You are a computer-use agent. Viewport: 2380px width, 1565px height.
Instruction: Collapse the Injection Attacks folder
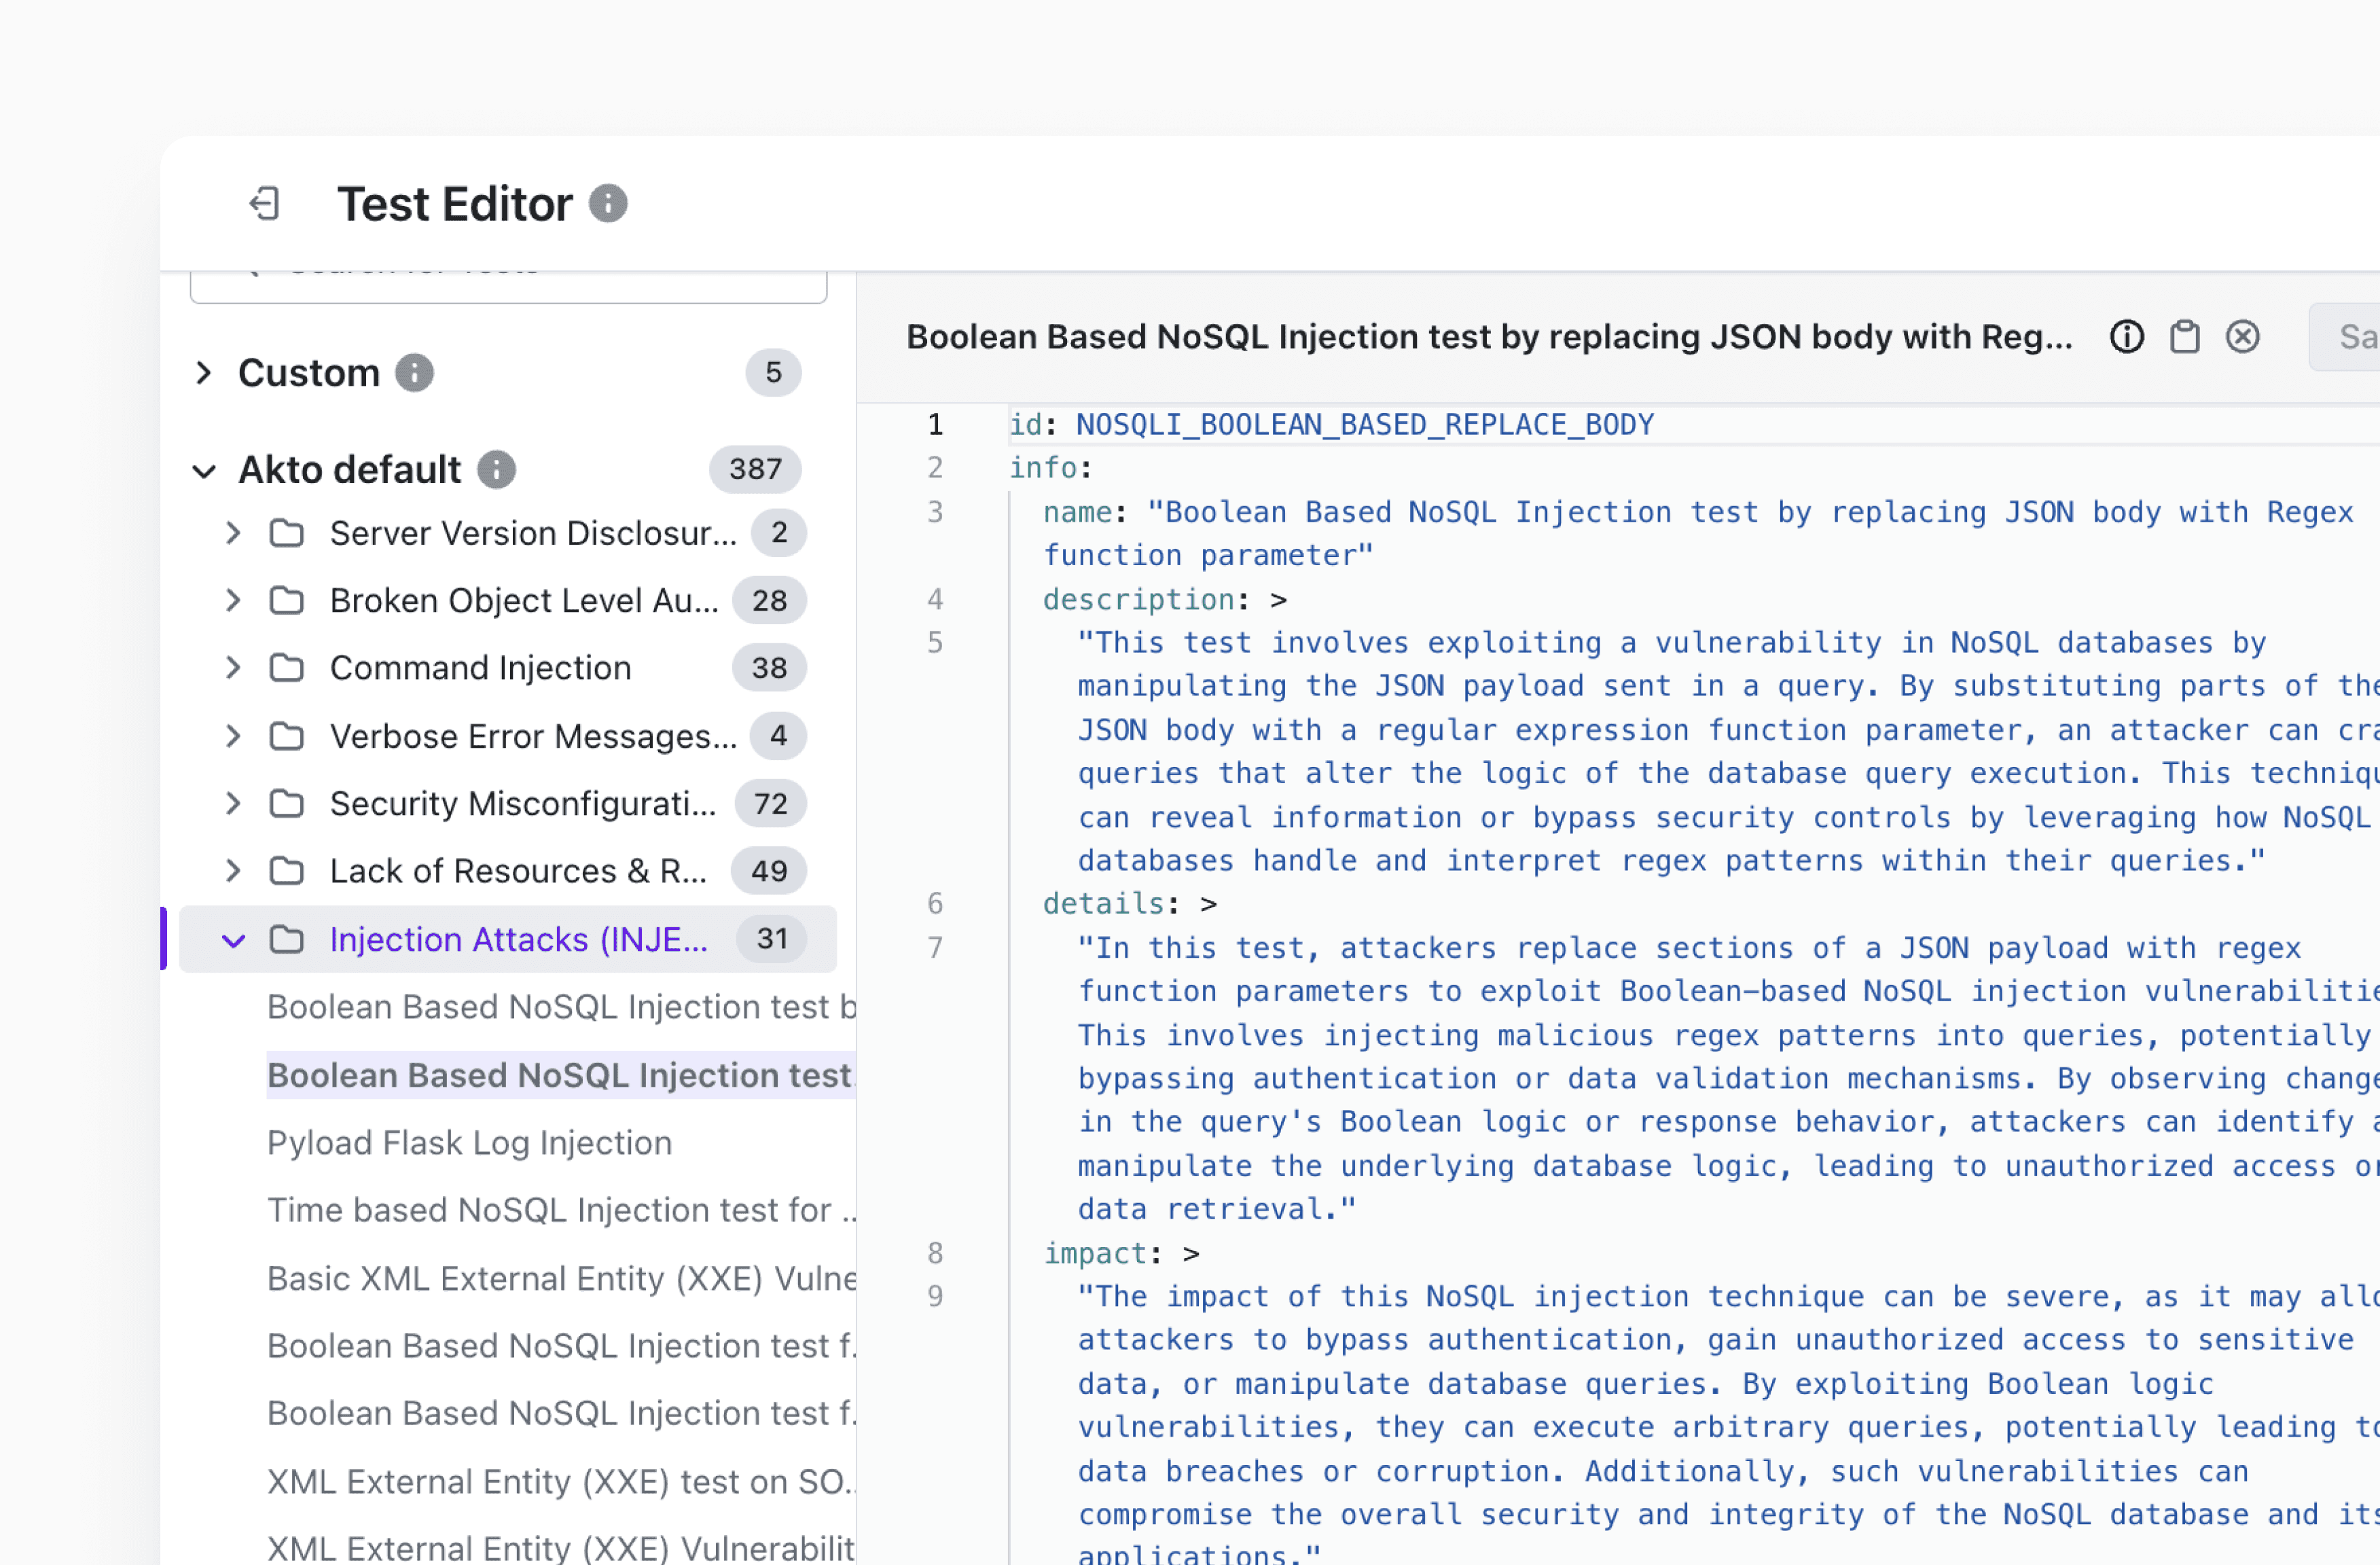click(233, 940)
